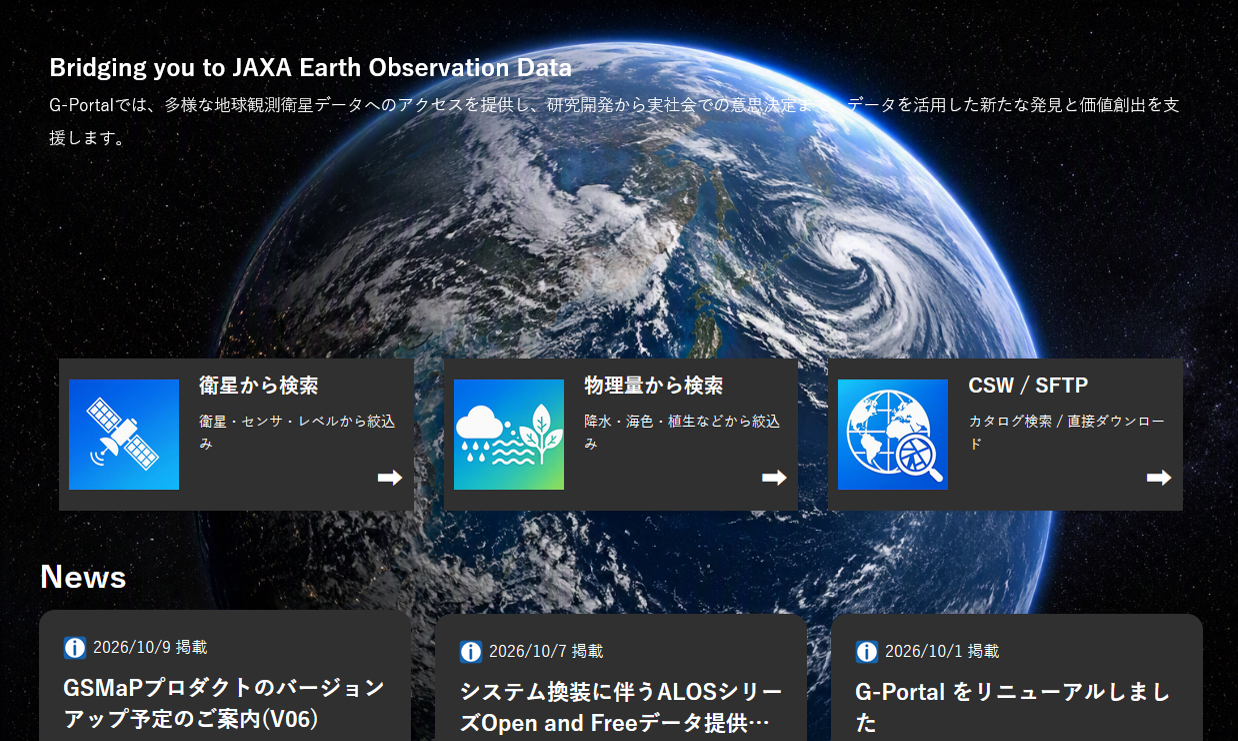
Task: Read the G-Portal をリニューアルしました news article
Action: click(x=1013, y=707)
